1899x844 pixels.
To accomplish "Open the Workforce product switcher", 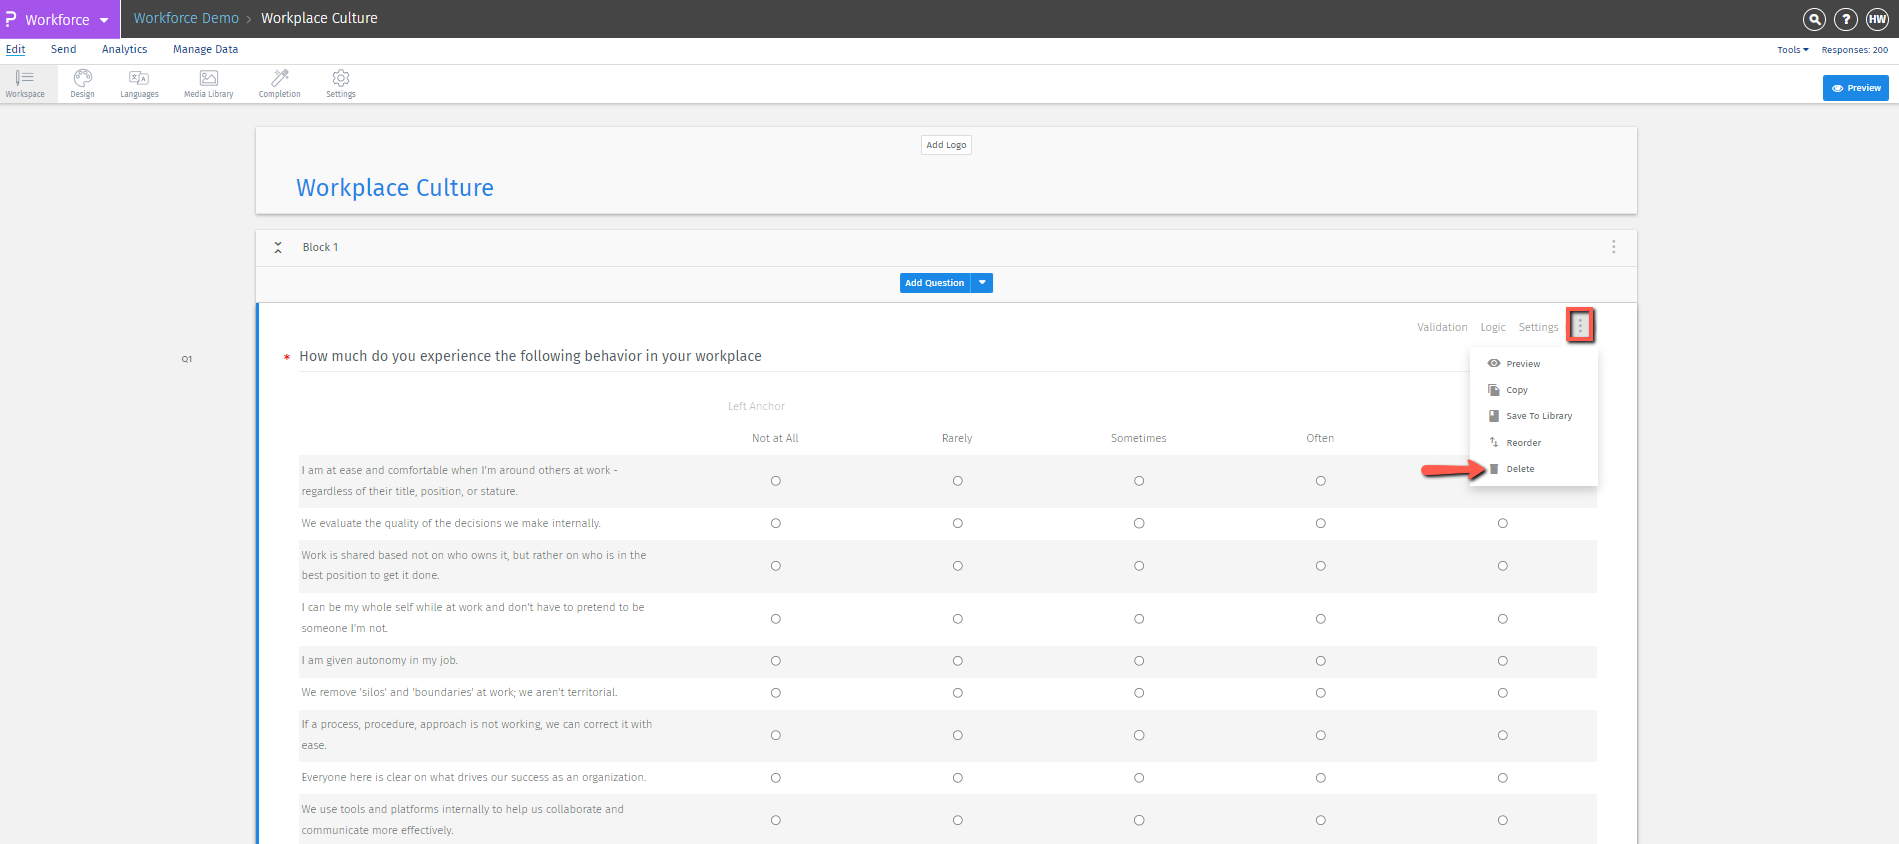I will click(59, 19).
